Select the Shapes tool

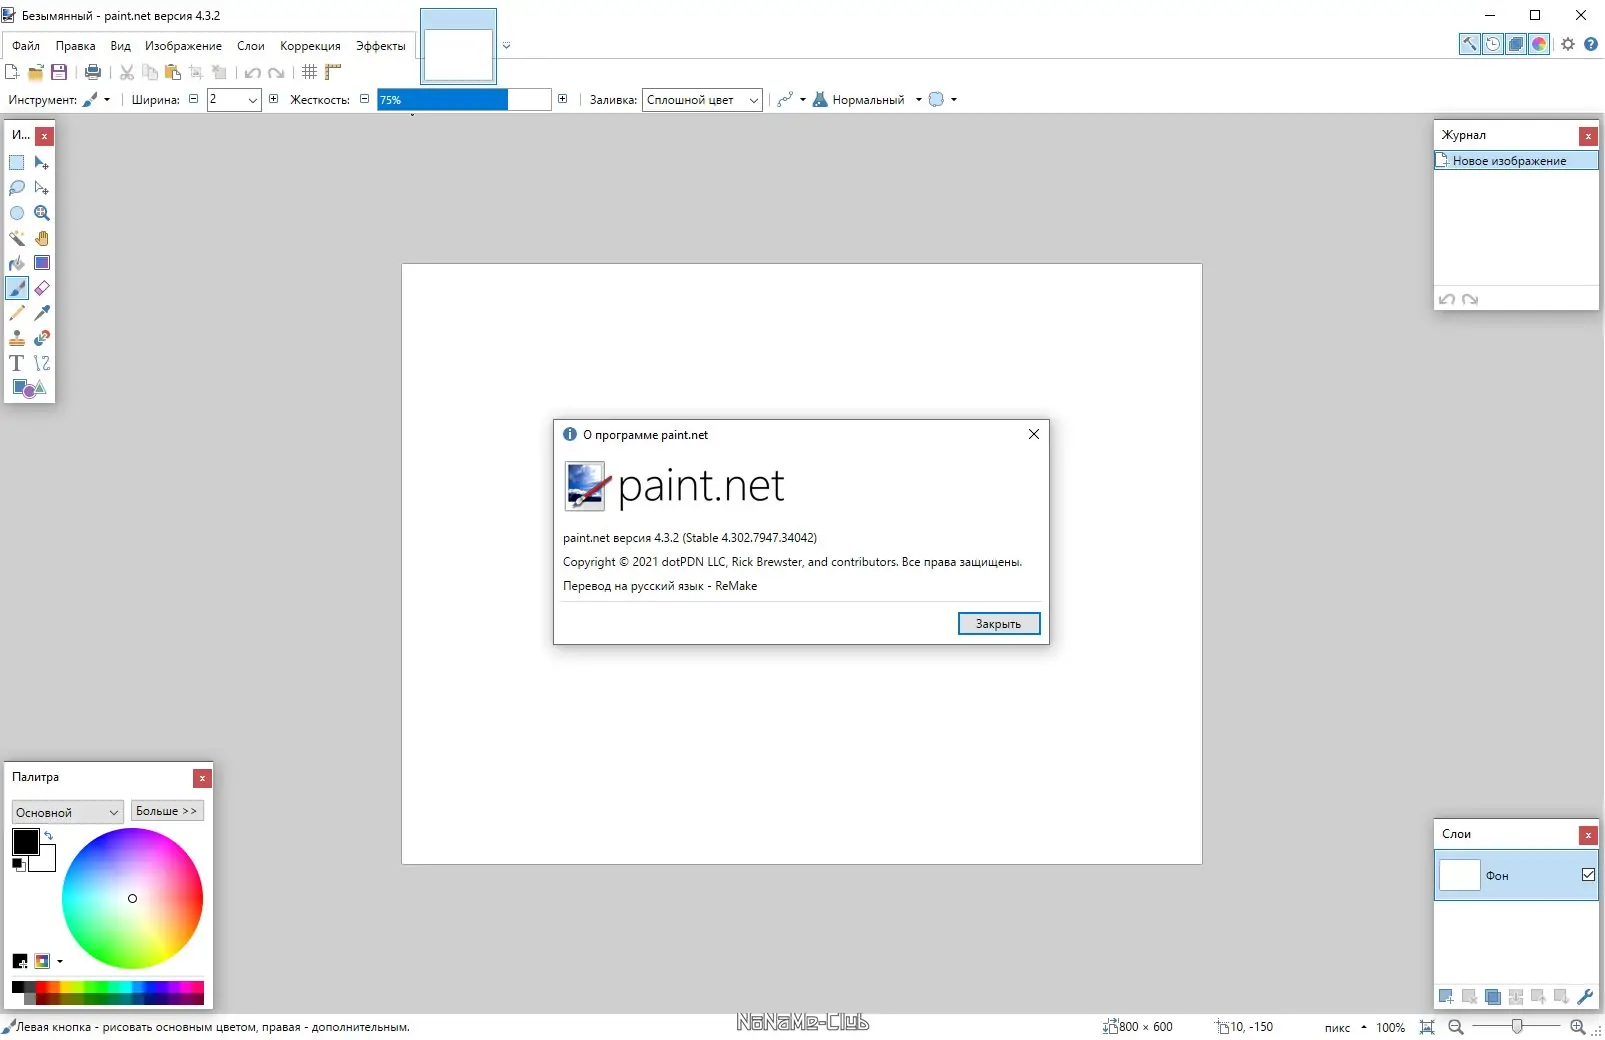pyautogui.click(x=29, y=388)
